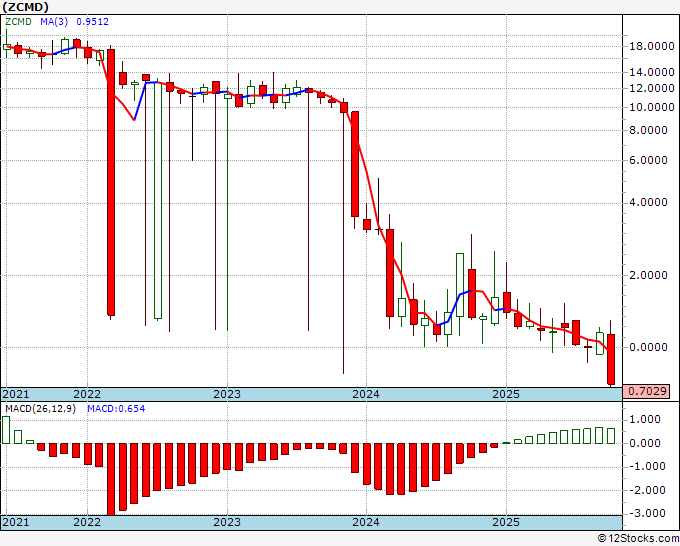This screenshot has width=680, height=546.
Task: Click 2021 on the MACD time axis
Action: point(16,522)
